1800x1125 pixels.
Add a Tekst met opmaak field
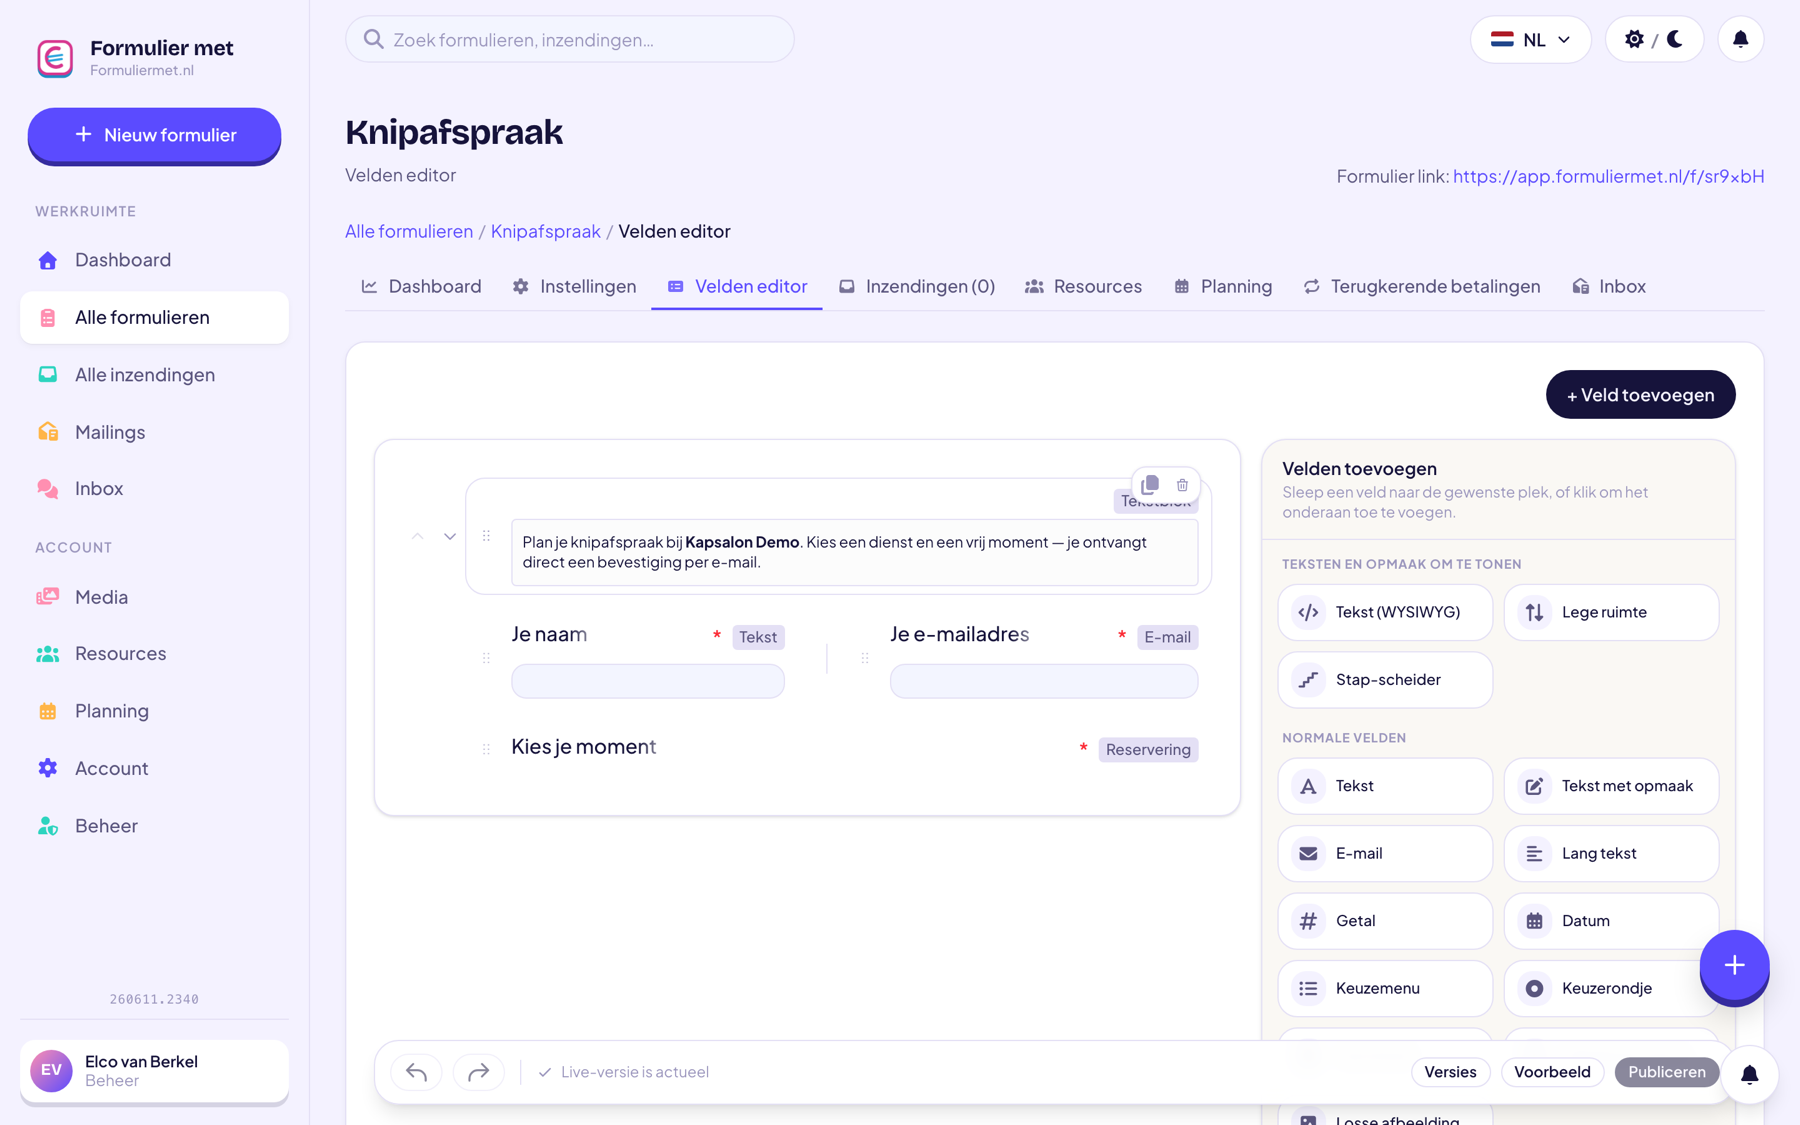click(1611, 786)
